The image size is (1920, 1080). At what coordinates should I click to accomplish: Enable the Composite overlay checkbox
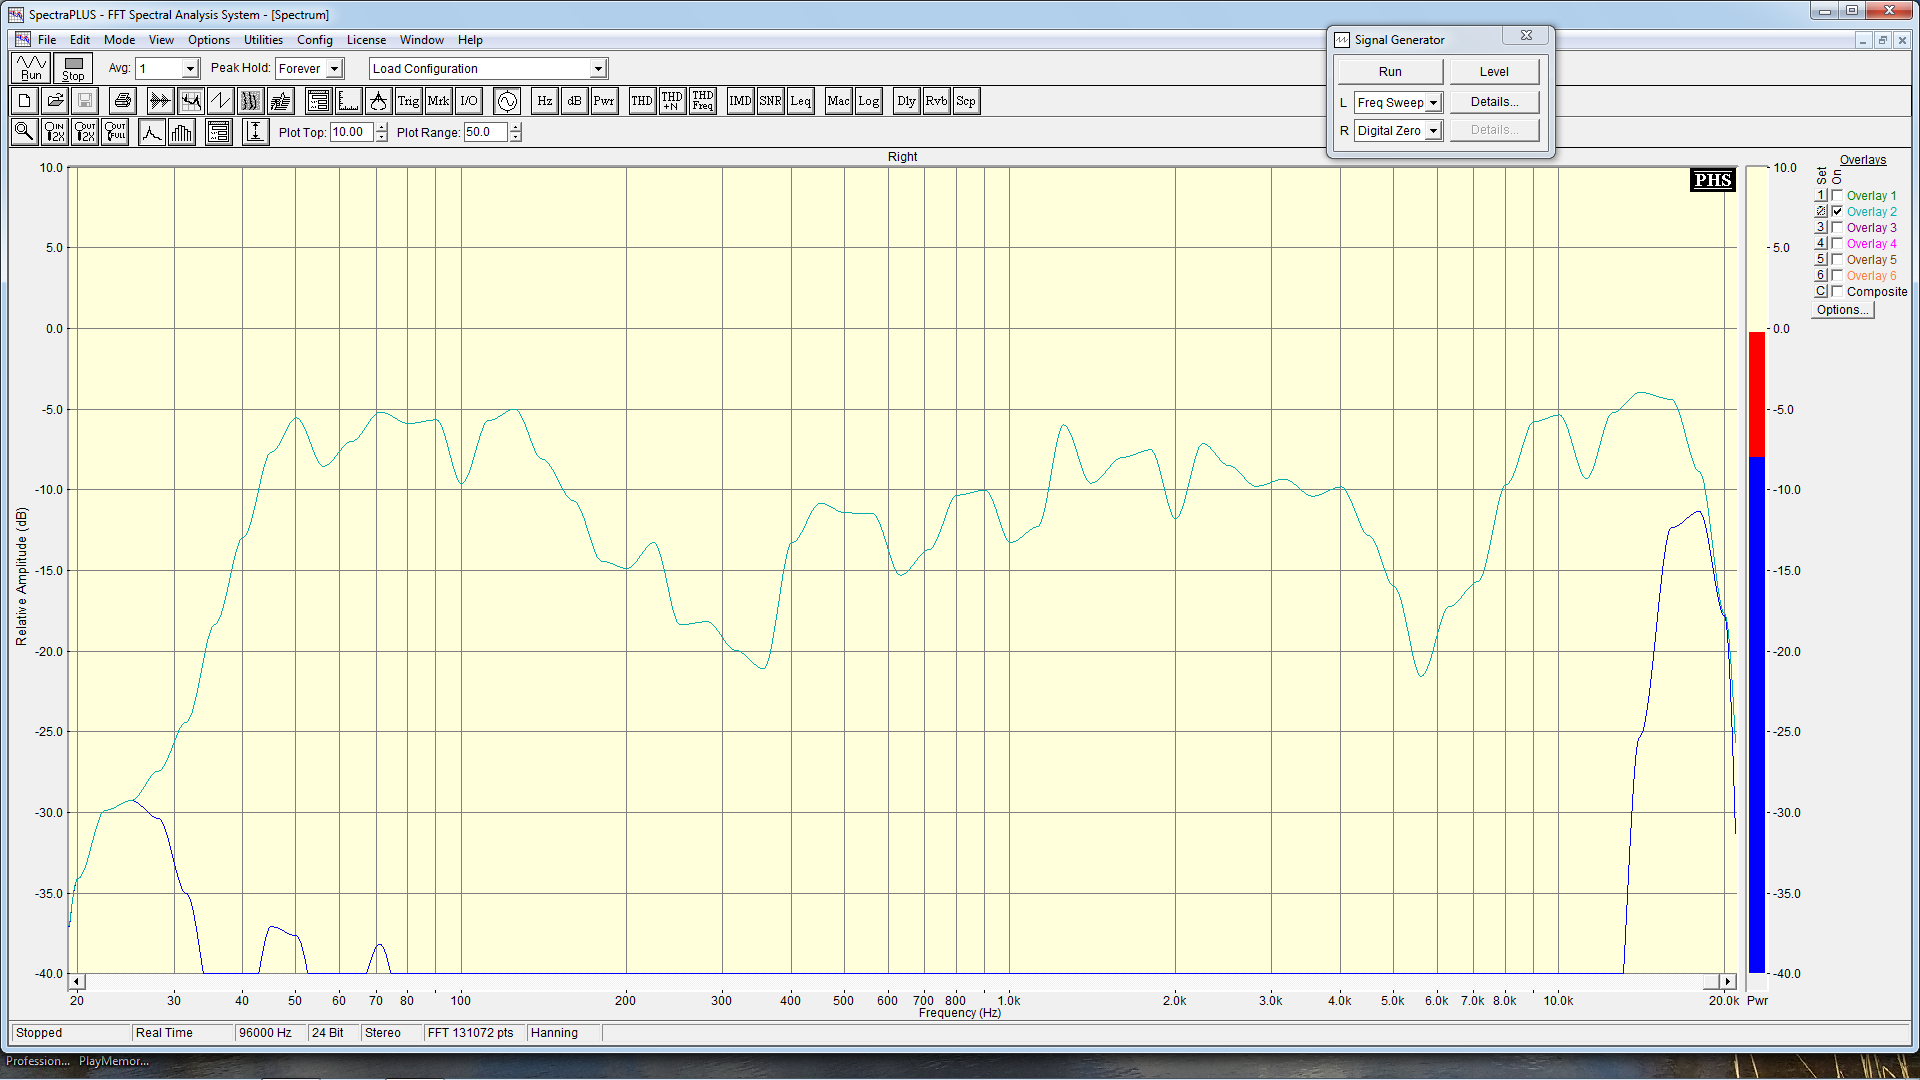pos(1837,292)
